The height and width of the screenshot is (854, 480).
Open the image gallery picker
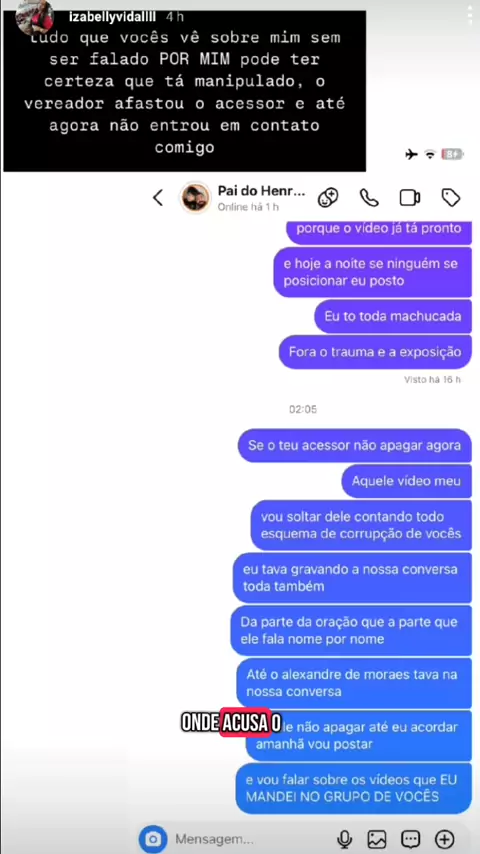tap(377, 839)
